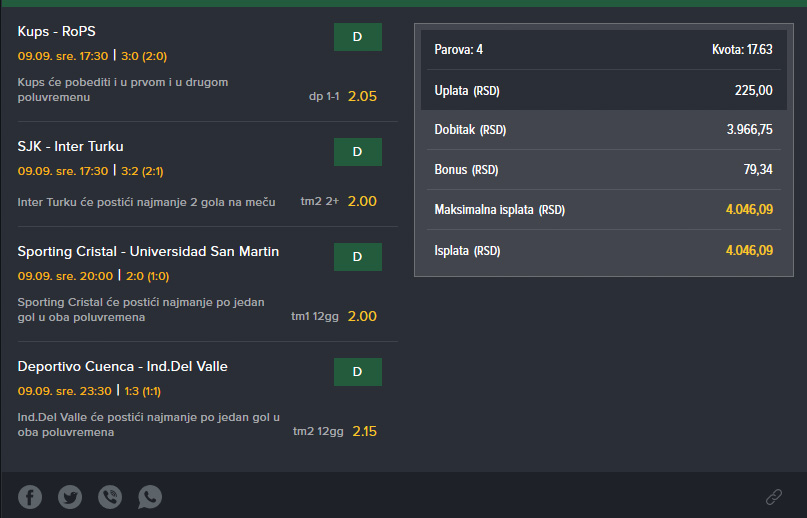Viewport: 807px width, 518px height.
Task: Click the Maksimalna isplata value 4.046,09
Action: pos(749,210)
